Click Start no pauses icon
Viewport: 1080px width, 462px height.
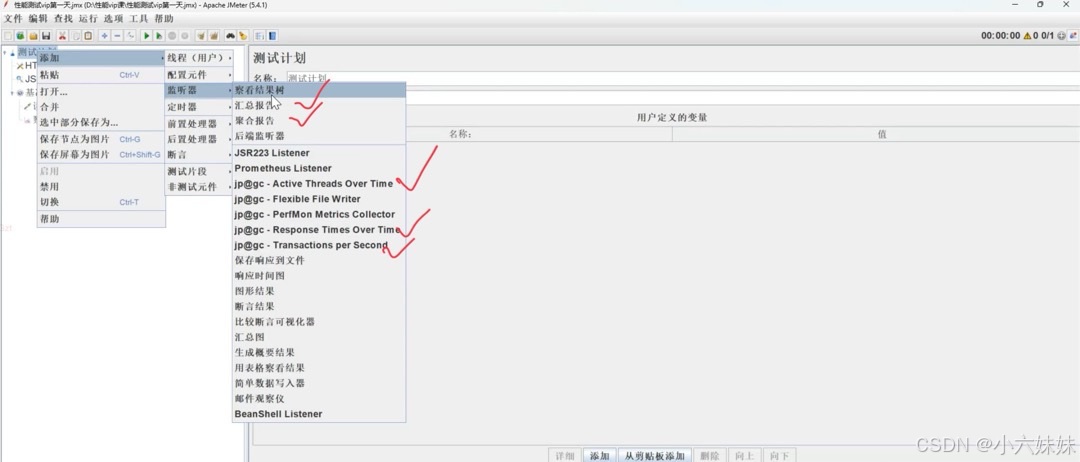pyautogui.click(x=159, y=35)
